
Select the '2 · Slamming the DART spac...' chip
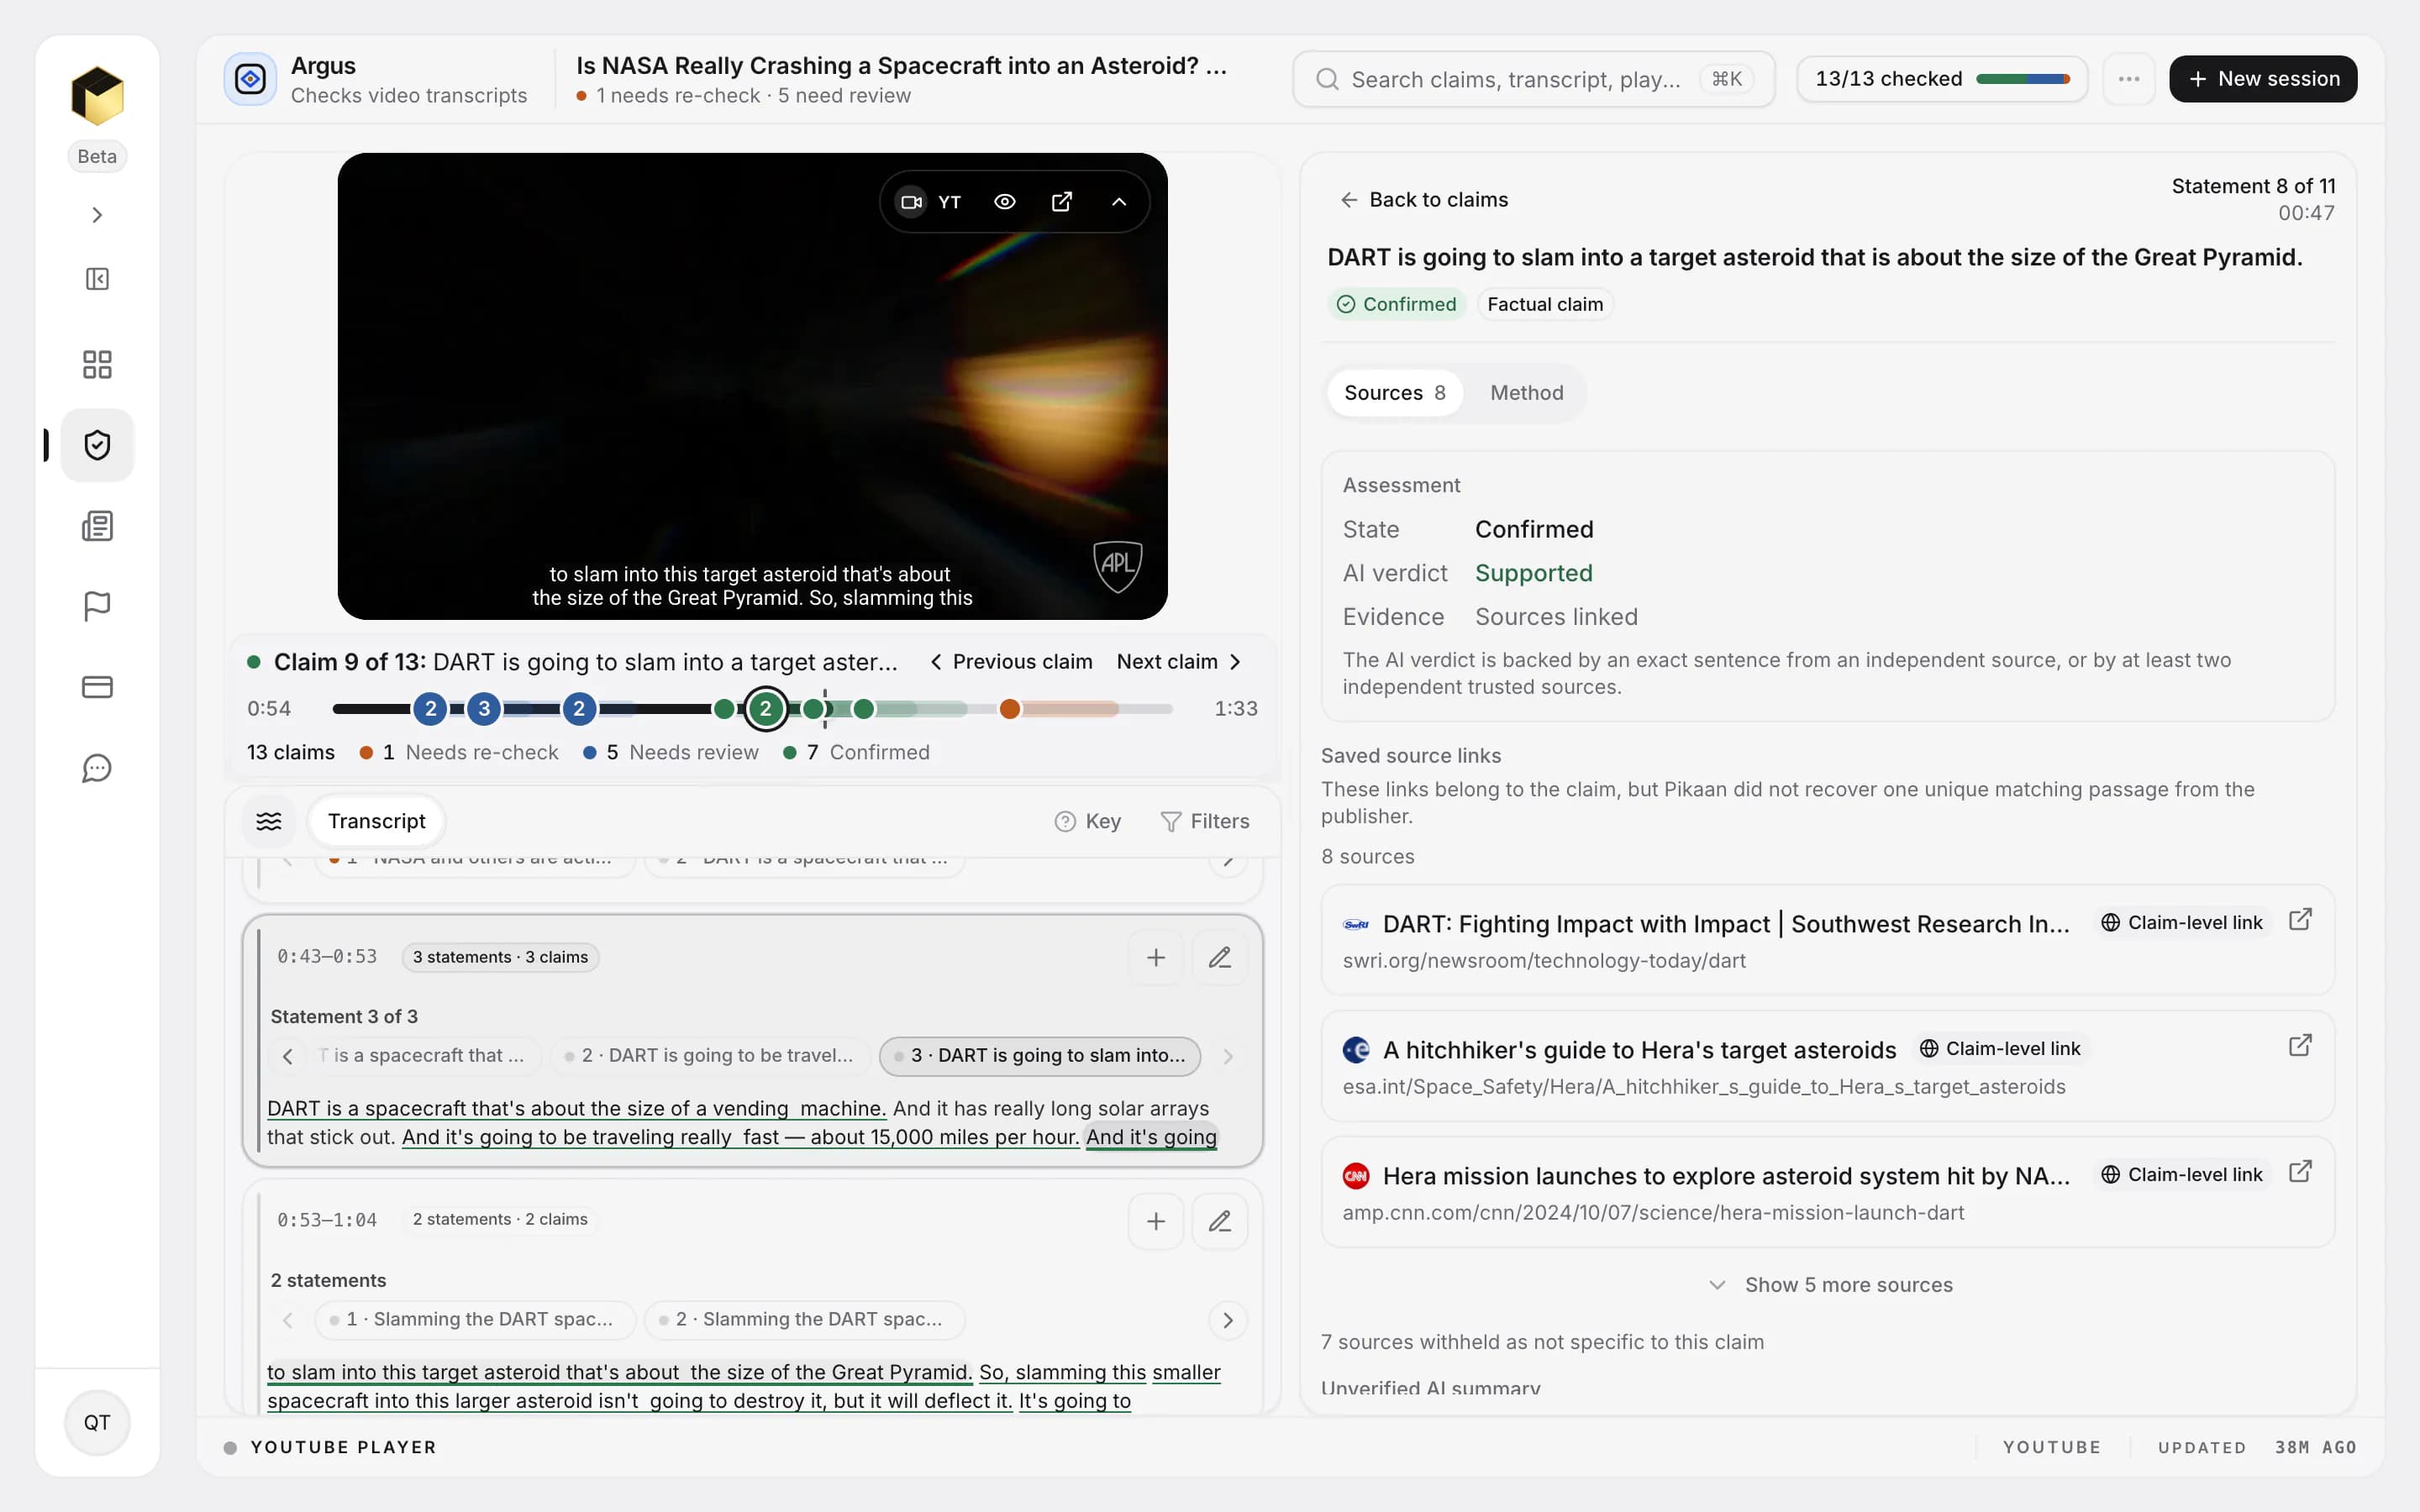coord(804,1320)
